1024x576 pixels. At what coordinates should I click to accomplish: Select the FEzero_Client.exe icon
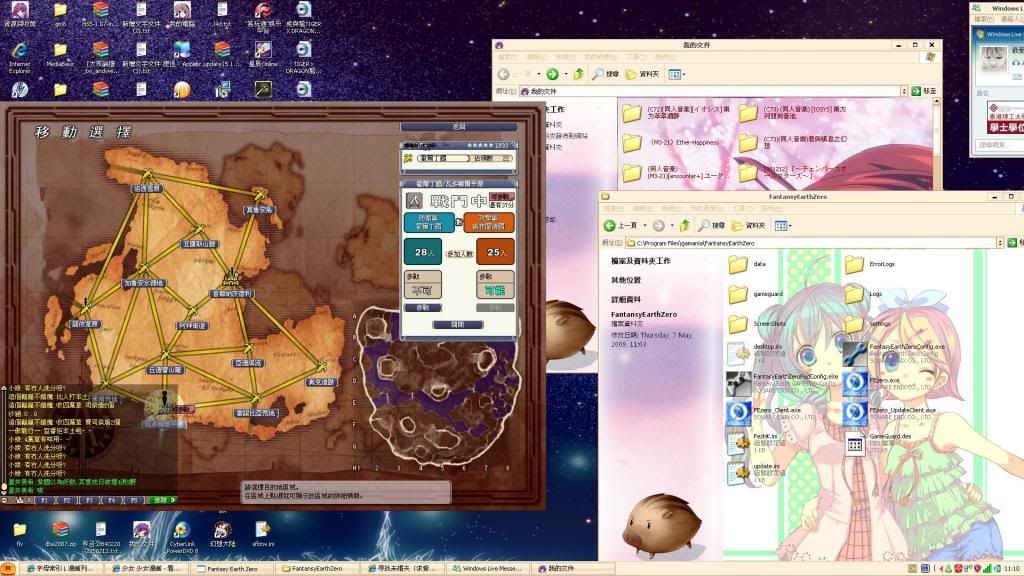739,414
